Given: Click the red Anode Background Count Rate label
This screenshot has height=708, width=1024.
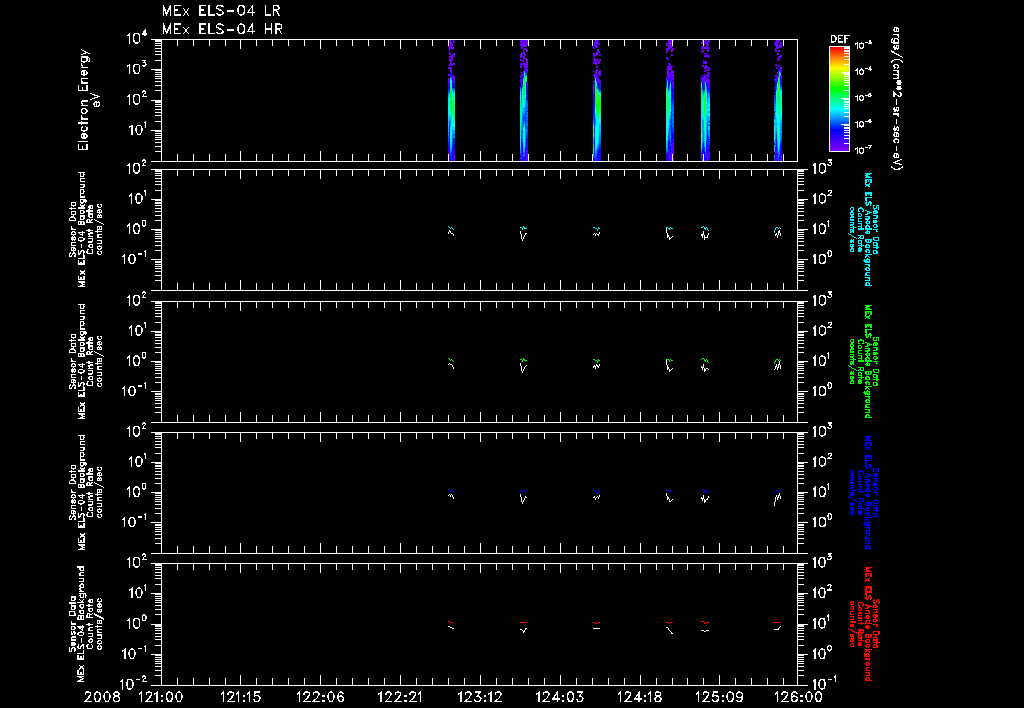Looking at the screenshot, I should click(x=863, y=624).
